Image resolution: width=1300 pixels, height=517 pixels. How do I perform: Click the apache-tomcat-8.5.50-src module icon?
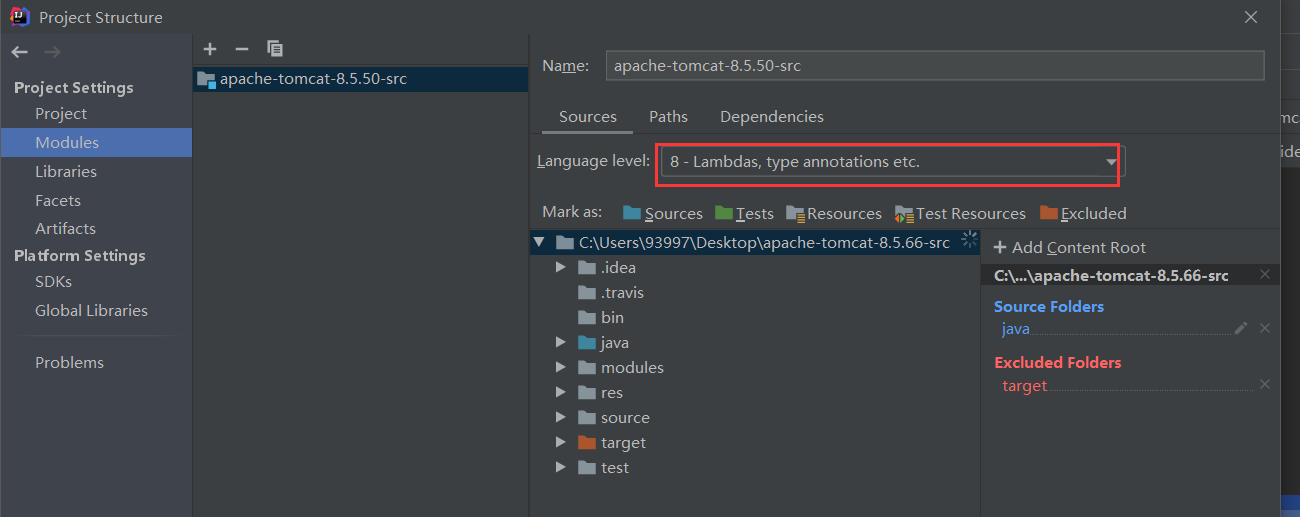[206, 79]
